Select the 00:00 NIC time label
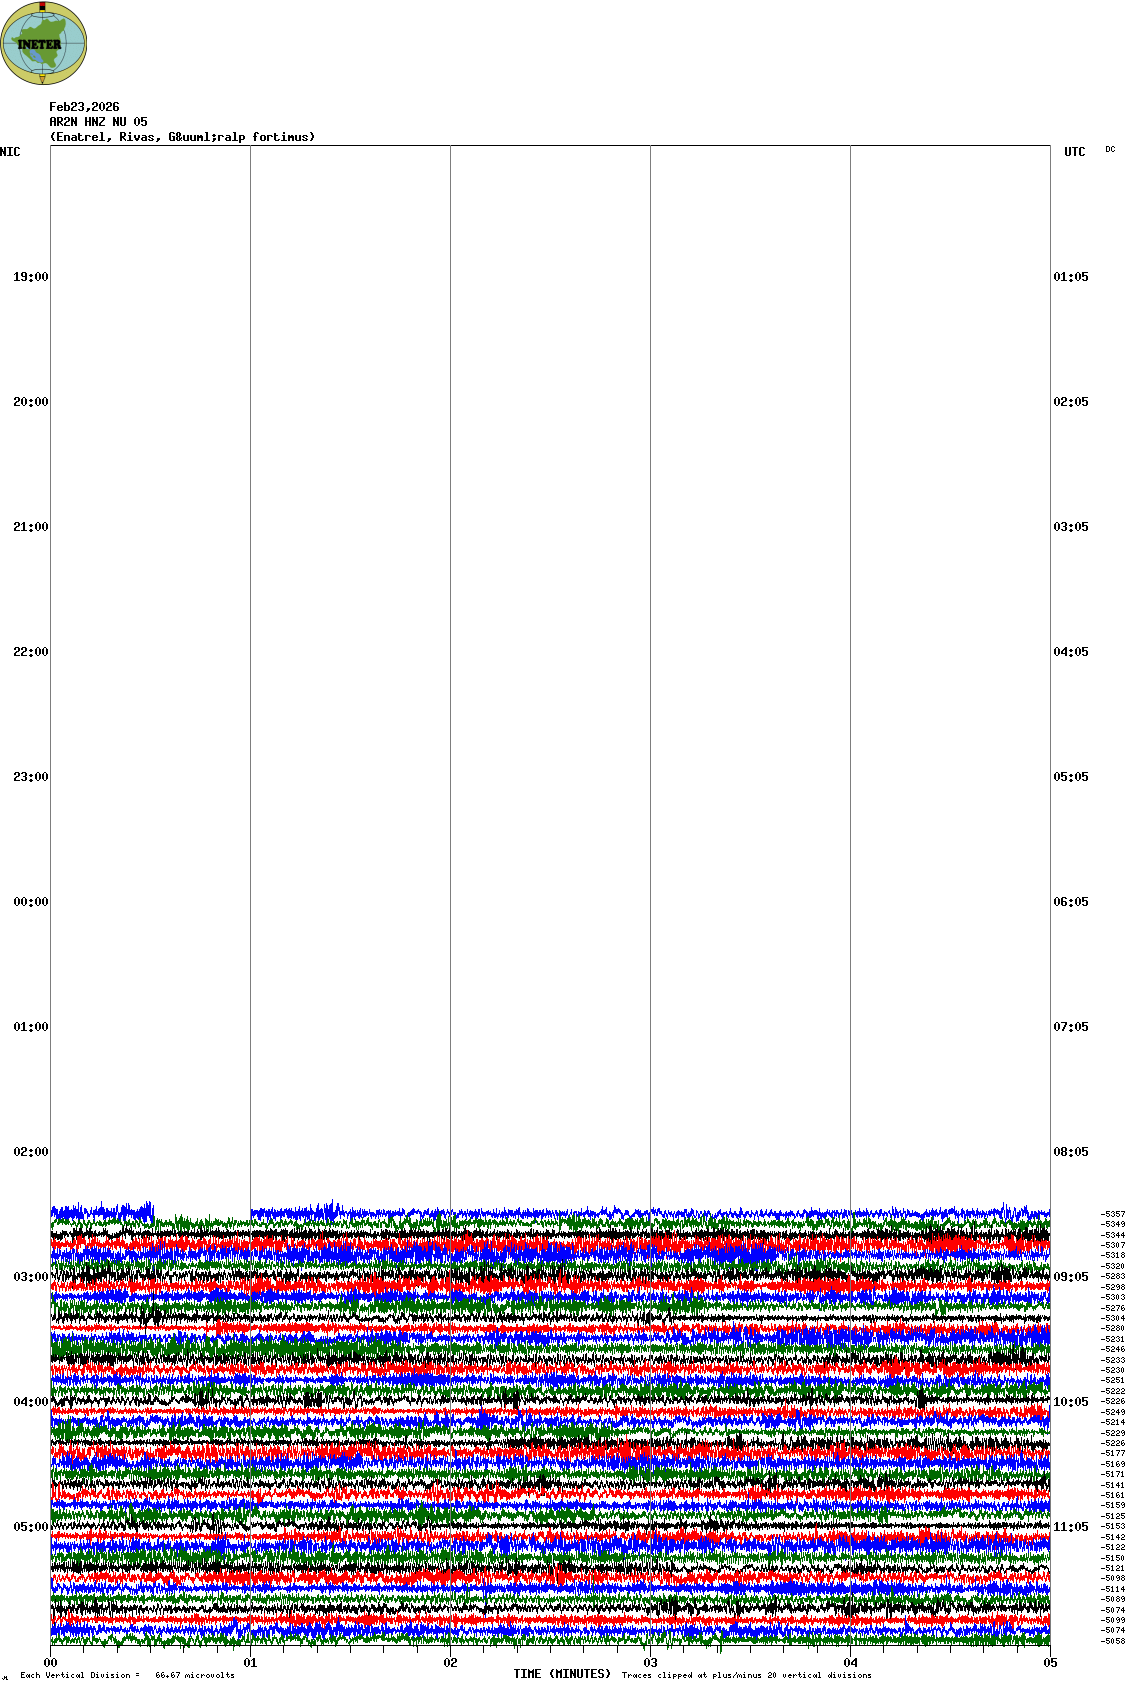 coord(30,902)
